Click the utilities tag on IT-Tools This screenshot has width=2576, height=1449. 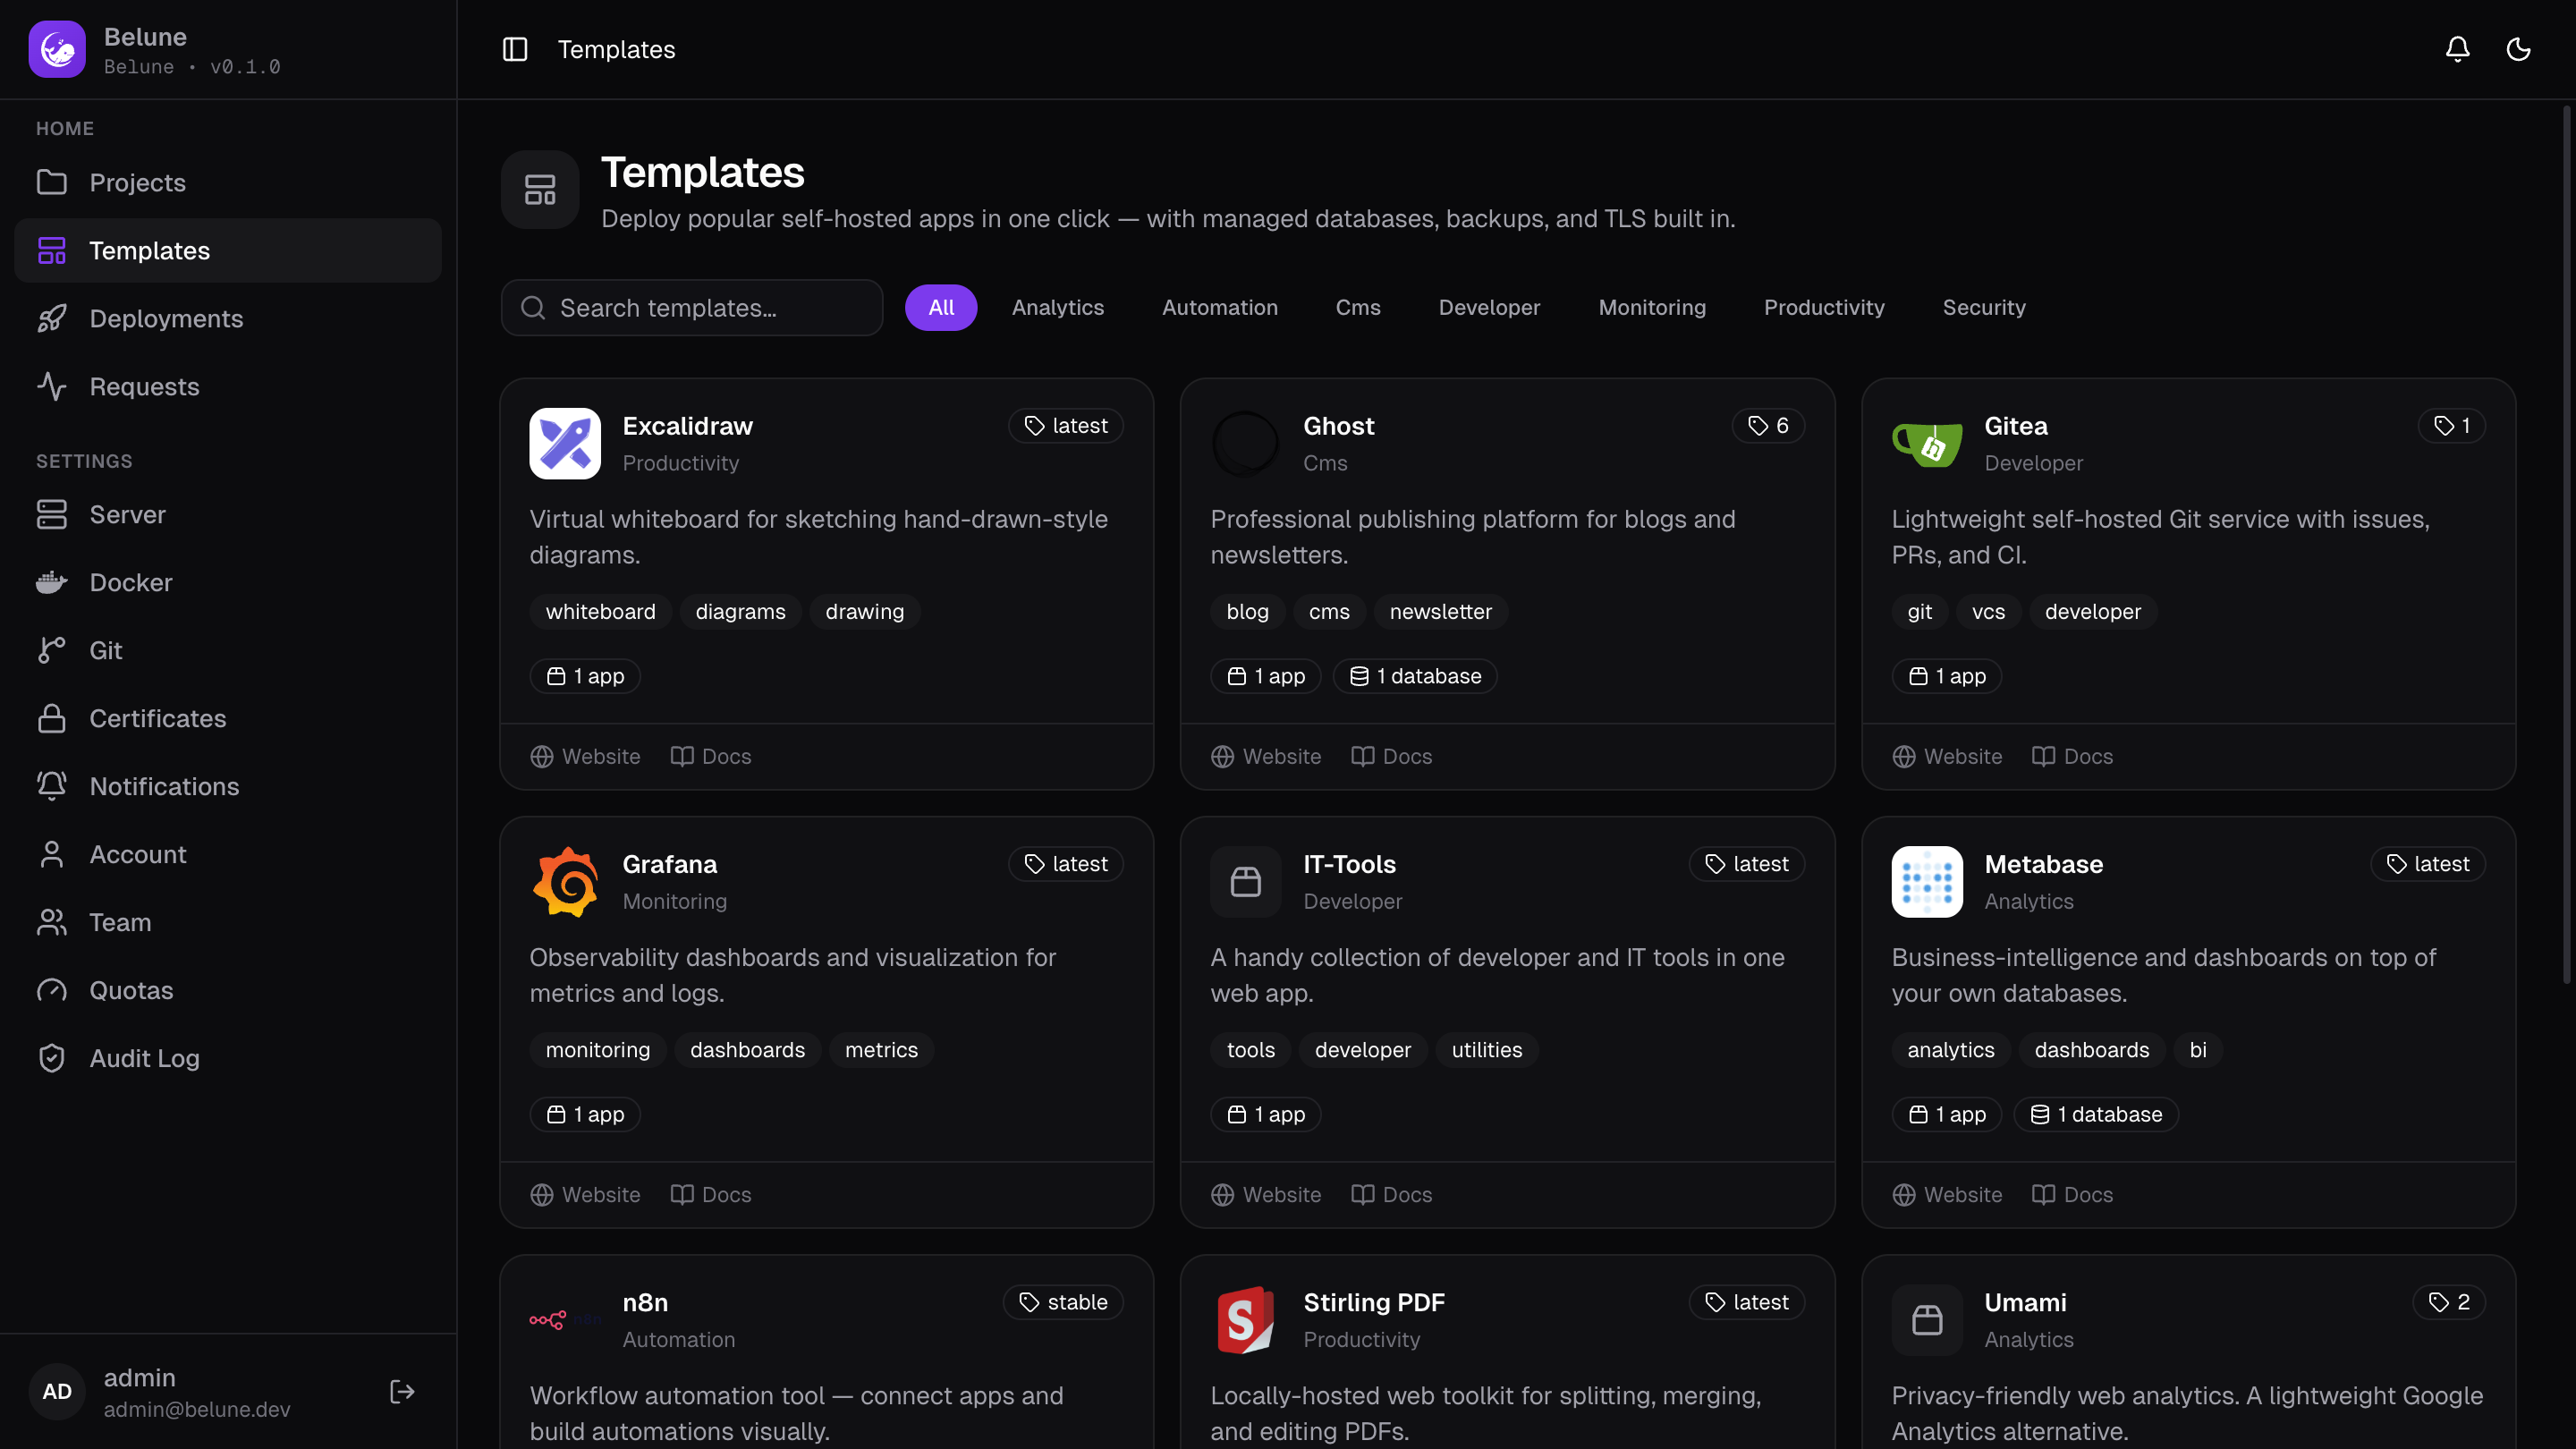click(1487, 1050)
